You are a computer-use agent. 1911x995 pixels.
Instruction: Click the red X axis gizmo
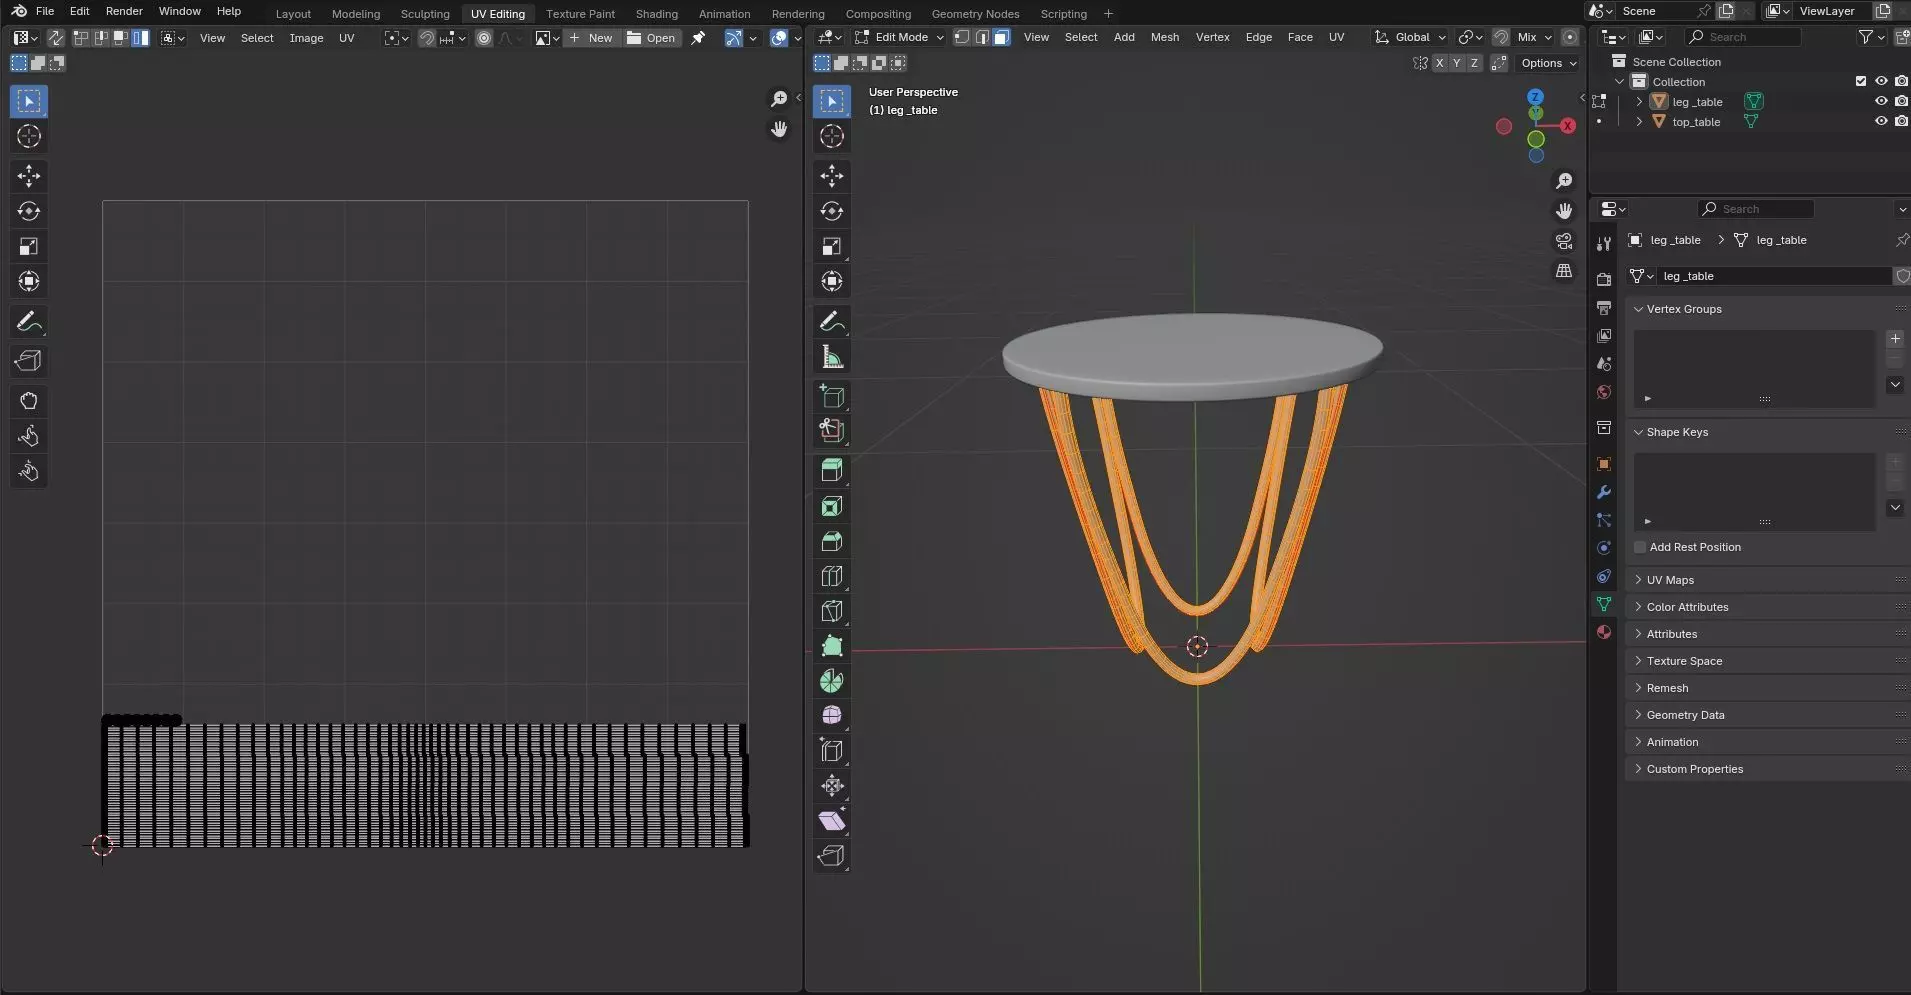point(1568,126)
